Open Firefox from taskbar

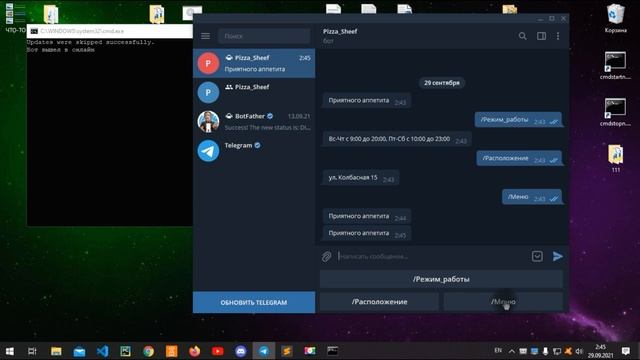(195, 351)
